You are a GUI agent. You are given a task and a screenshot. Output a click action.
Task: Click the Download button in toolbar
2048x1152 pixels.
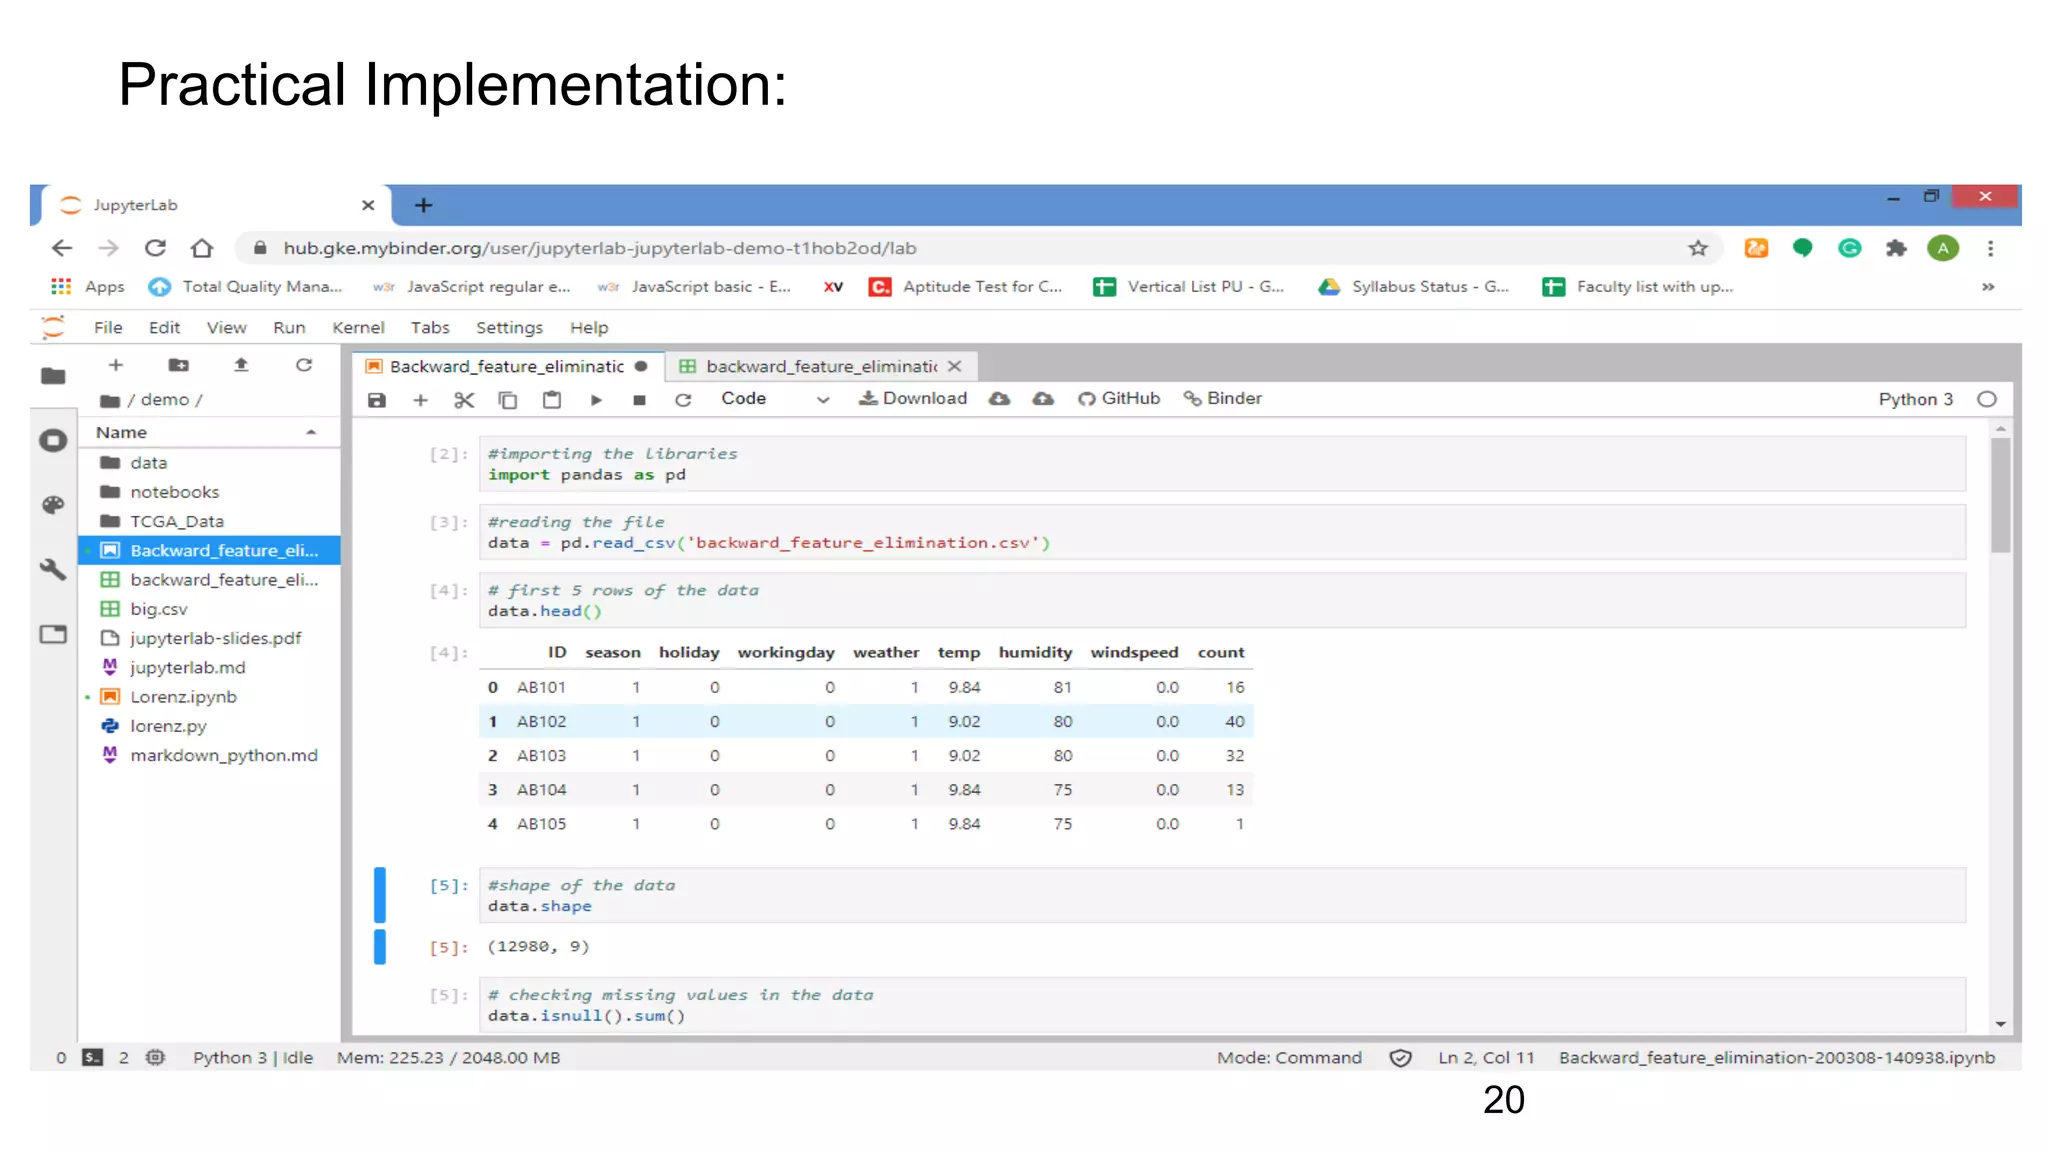(913, 398)
